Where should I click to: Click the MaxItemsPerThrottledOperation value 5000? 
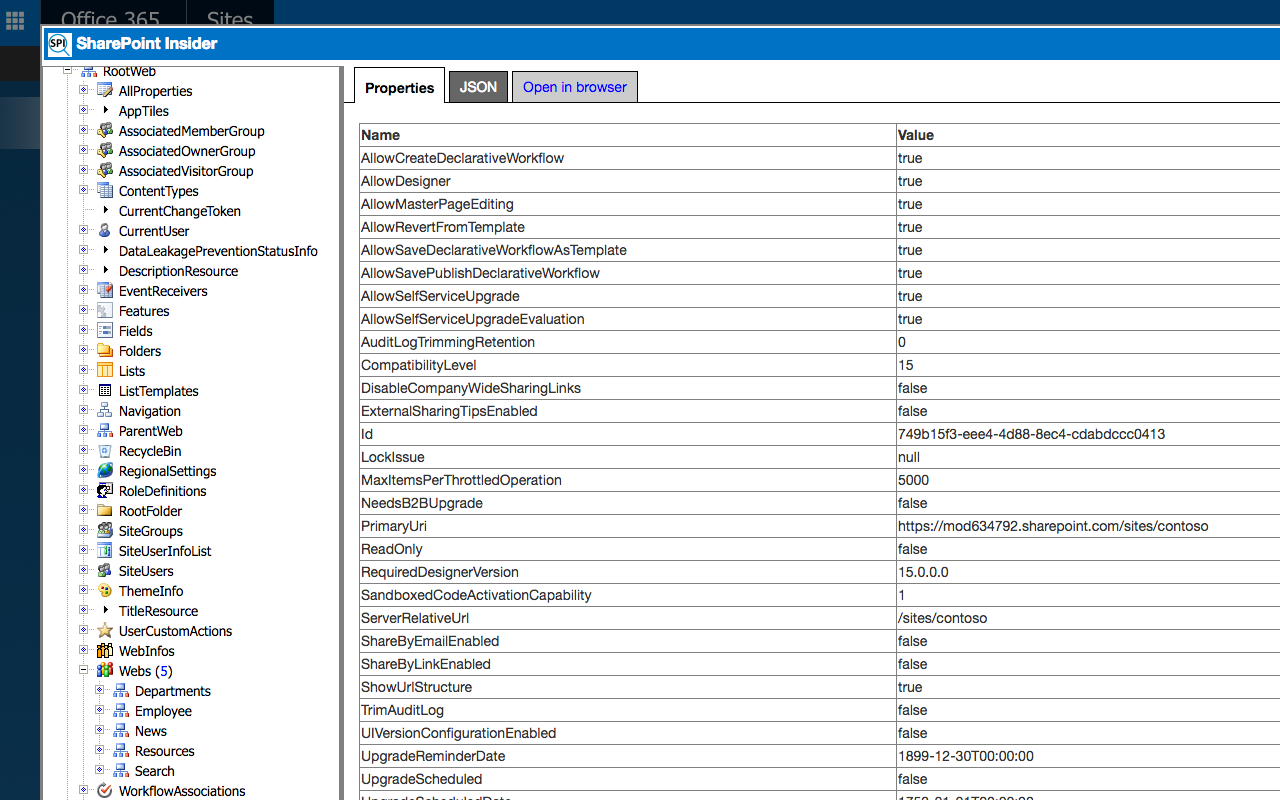[913, 480]
